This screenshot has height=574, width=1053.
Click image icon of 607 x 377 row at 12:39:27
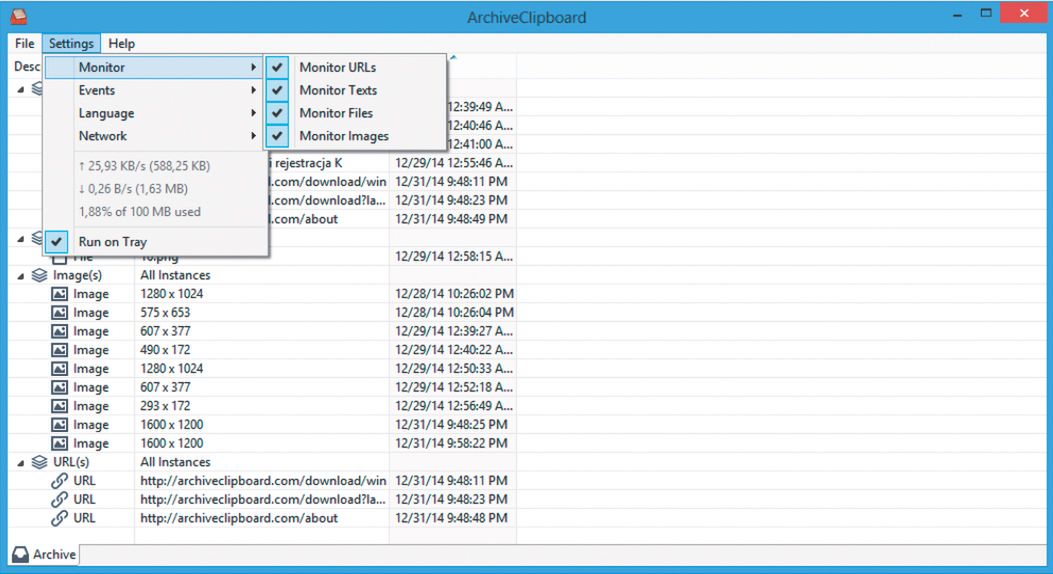click(x=60, y=332)
